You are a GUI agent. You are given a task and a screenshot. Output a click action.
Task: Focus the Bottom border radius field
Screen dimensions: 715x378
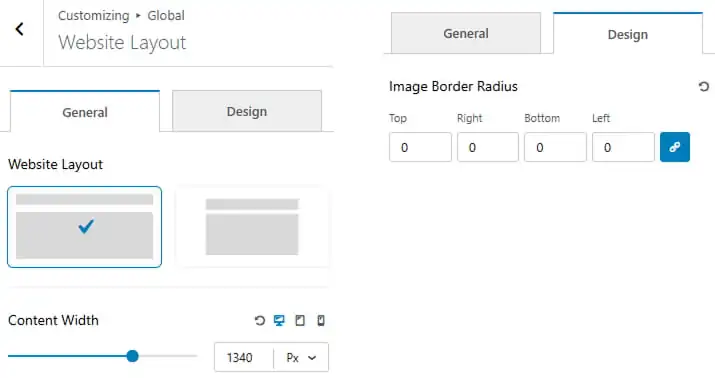555,147
